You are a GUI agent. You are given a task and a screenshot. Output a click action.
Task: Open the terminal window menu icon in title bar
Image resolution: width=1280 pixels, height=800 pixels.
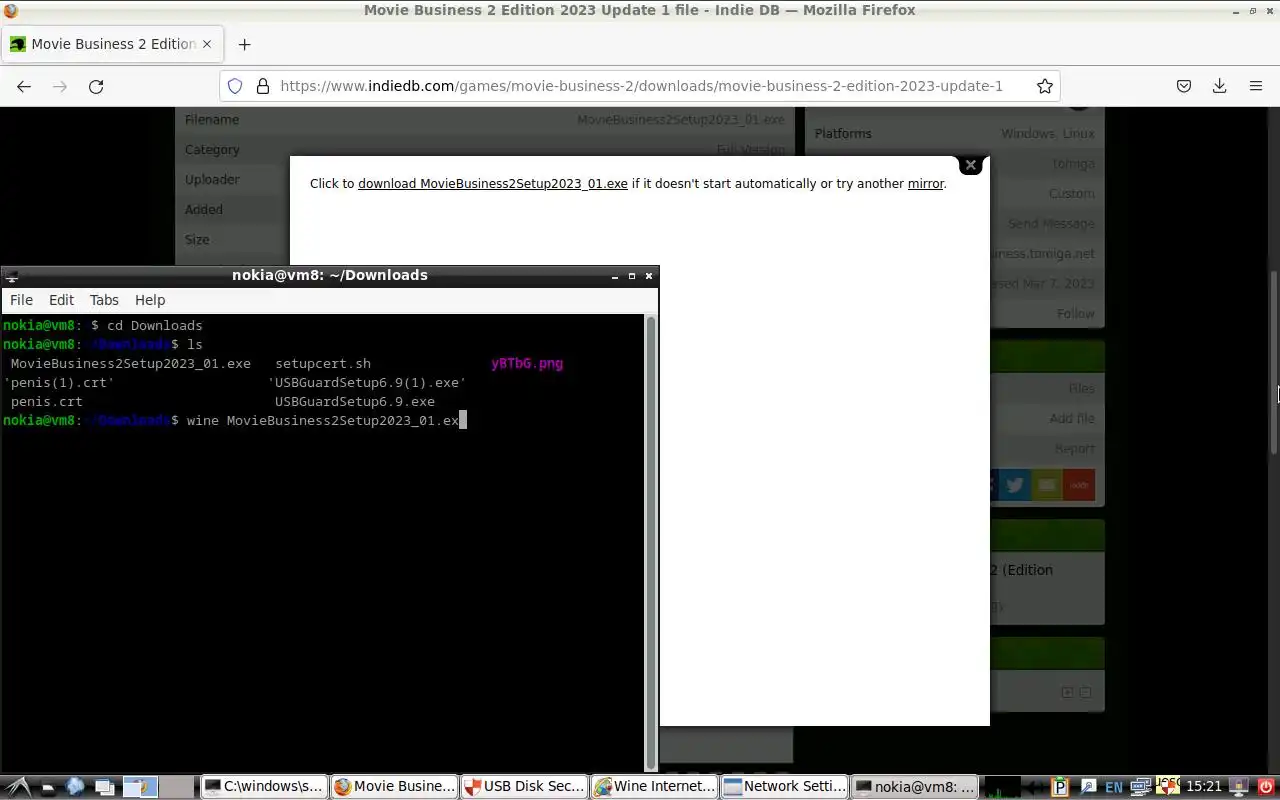coord(10,276)
